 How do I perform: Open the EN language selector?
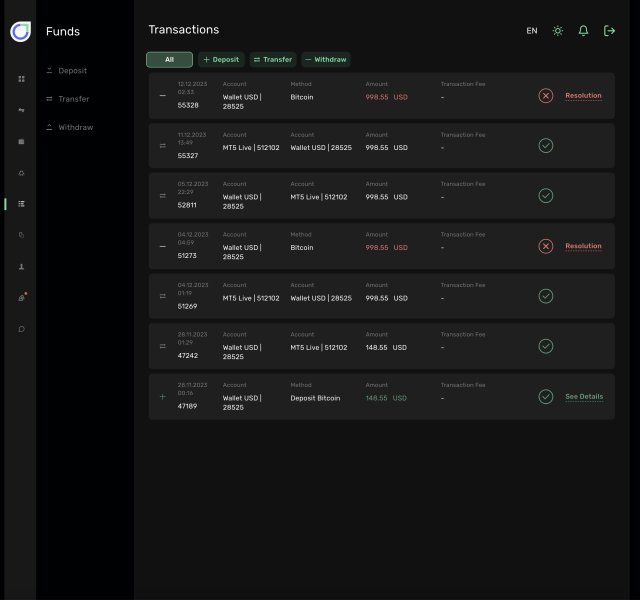(x=532, y=31)
